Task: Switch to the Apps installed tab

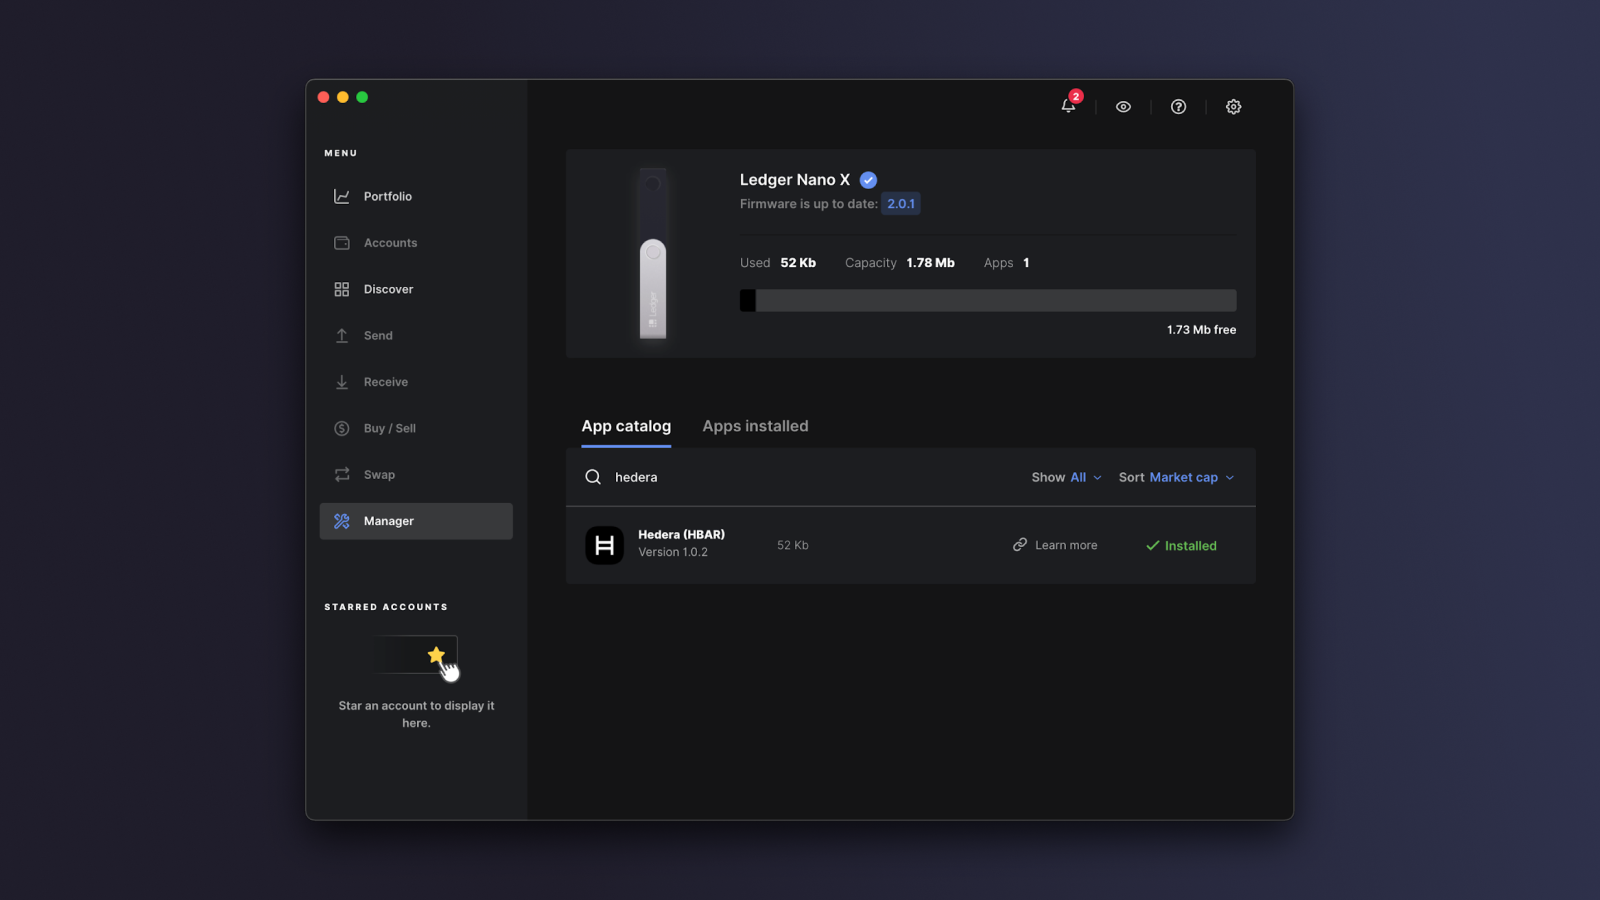Action: (755, 425)
